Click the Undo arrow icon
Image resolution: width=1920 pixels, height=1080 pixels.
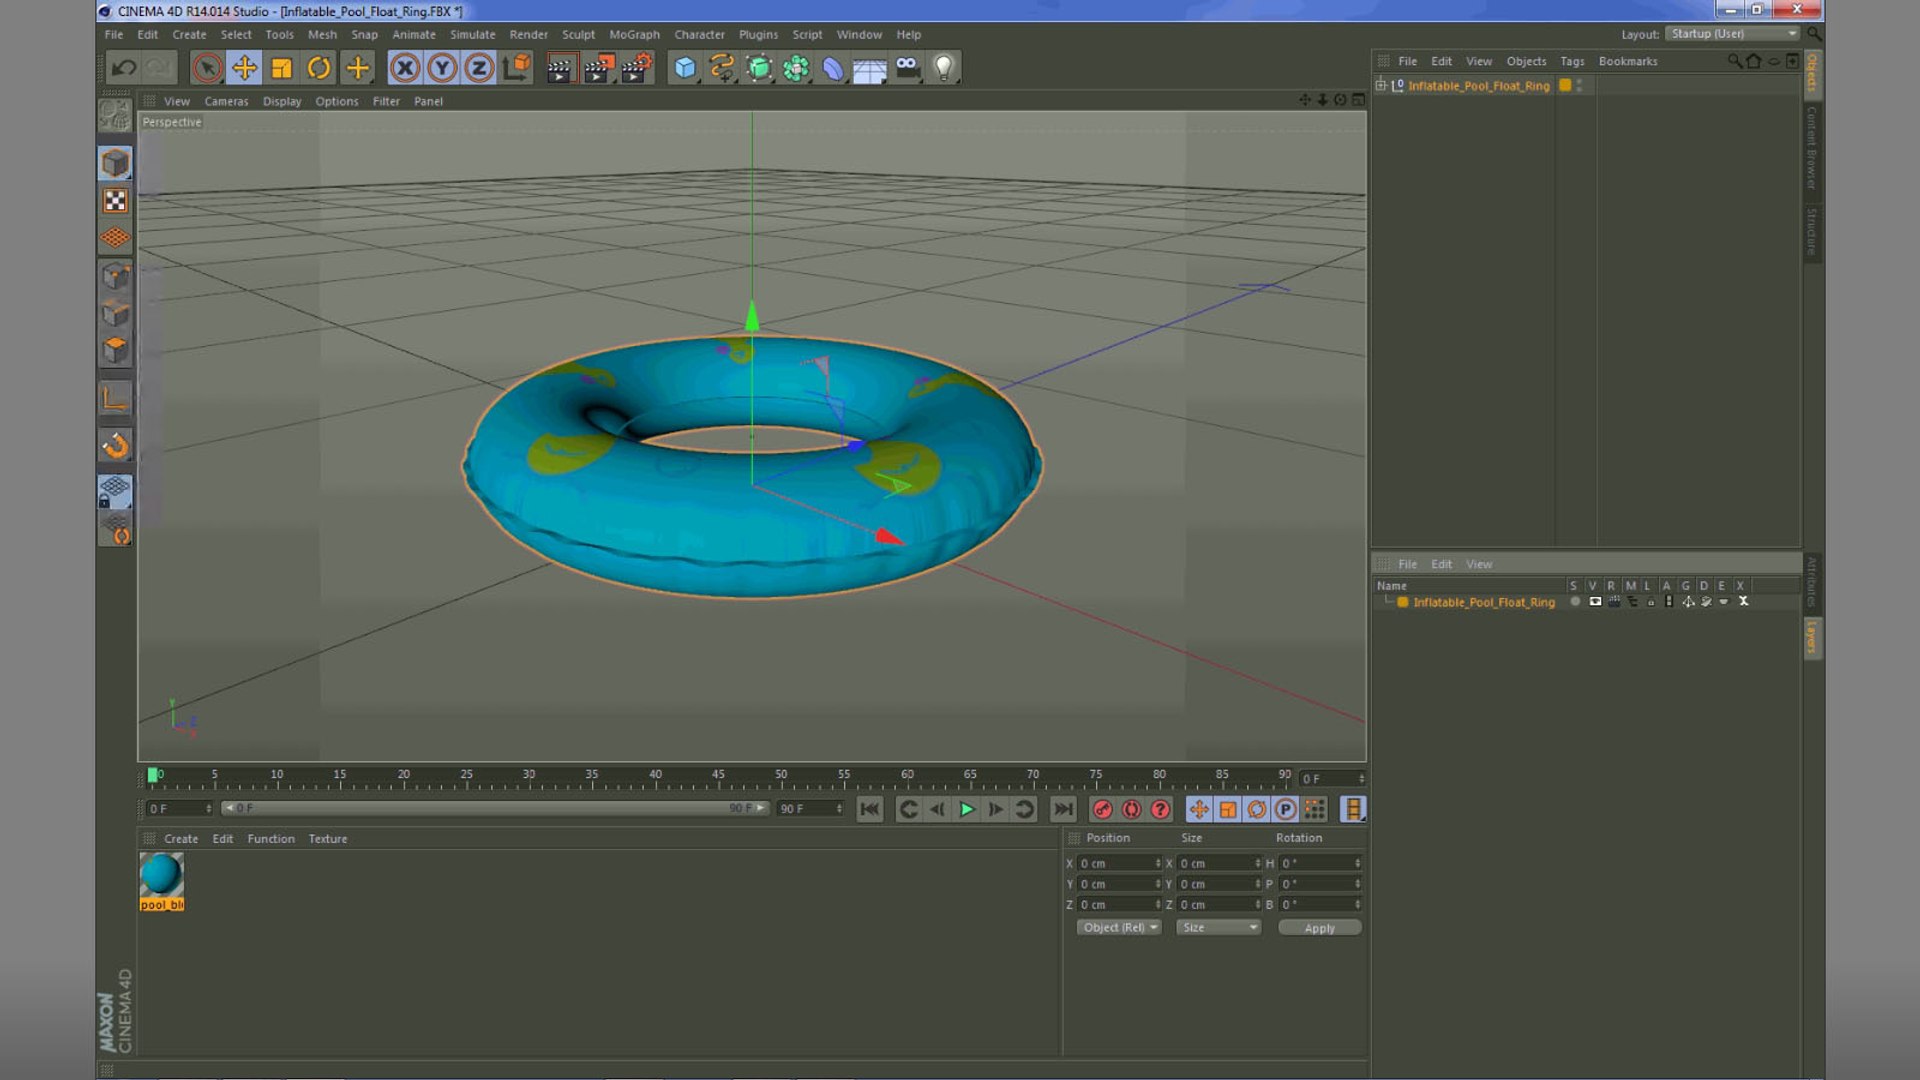124,68
